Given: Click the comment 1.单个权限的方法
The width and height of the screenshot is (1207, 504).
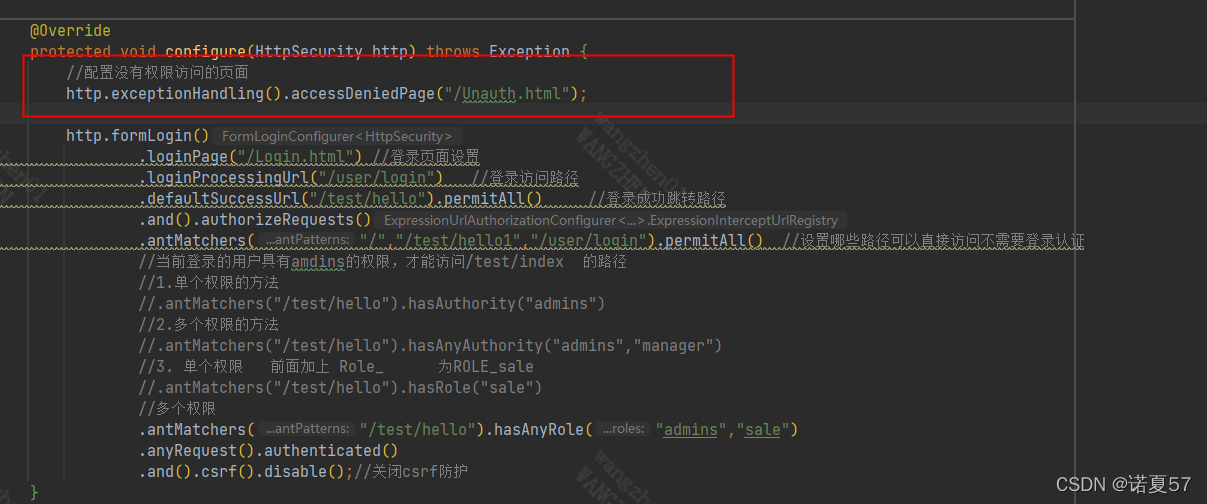Looking at the screenshot, I should 209,283.
